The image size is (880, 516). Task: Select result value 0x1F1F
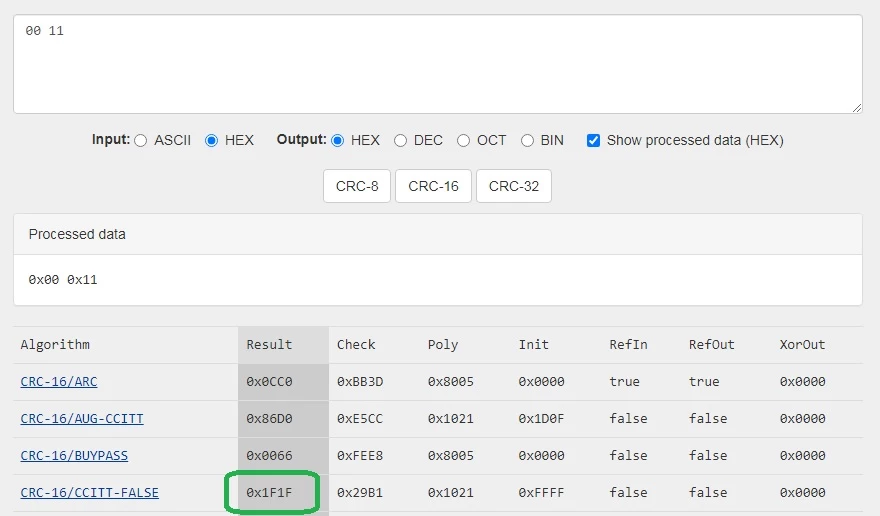(269, 493)
